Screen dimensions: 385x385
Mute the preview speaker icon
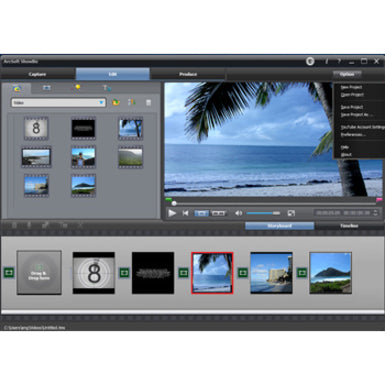point(239,213)
